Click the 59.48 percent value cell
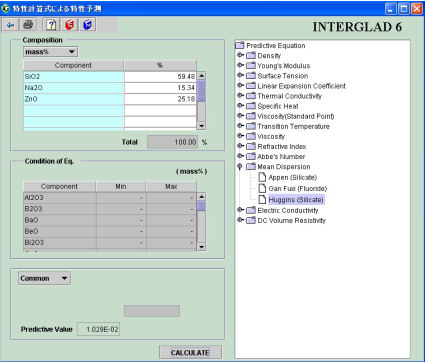The width and height of the screenshot is (425, 363). click(x=160, y=77)
